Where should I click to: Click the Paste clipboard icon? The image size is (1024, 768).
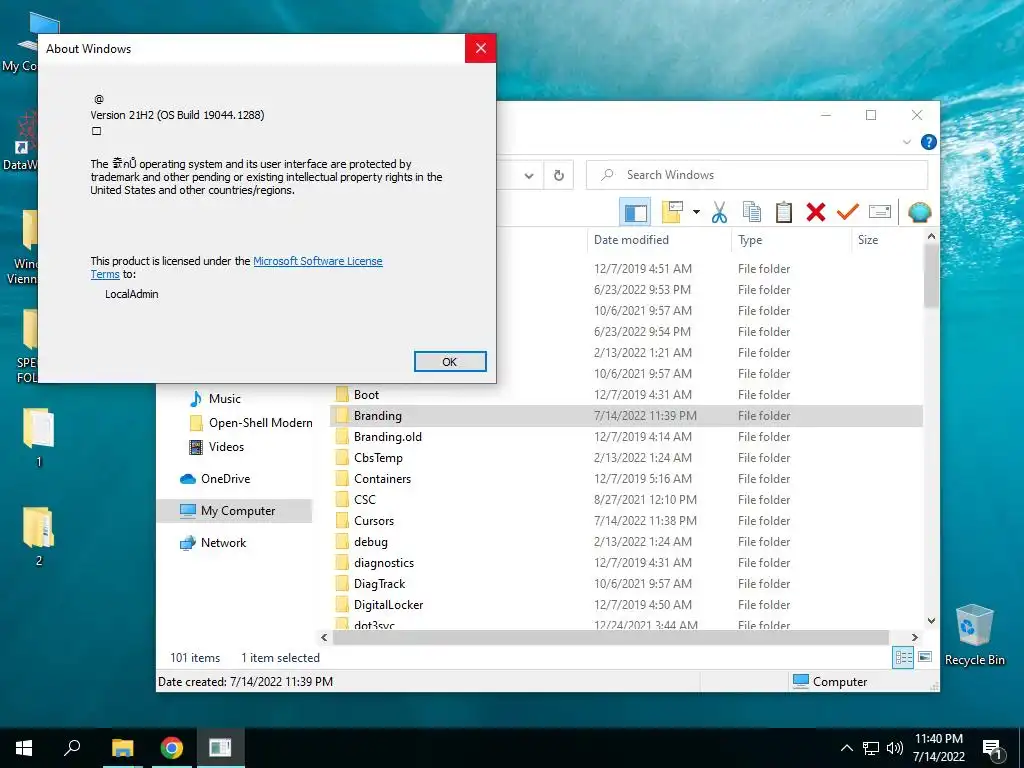click(784, 212)
